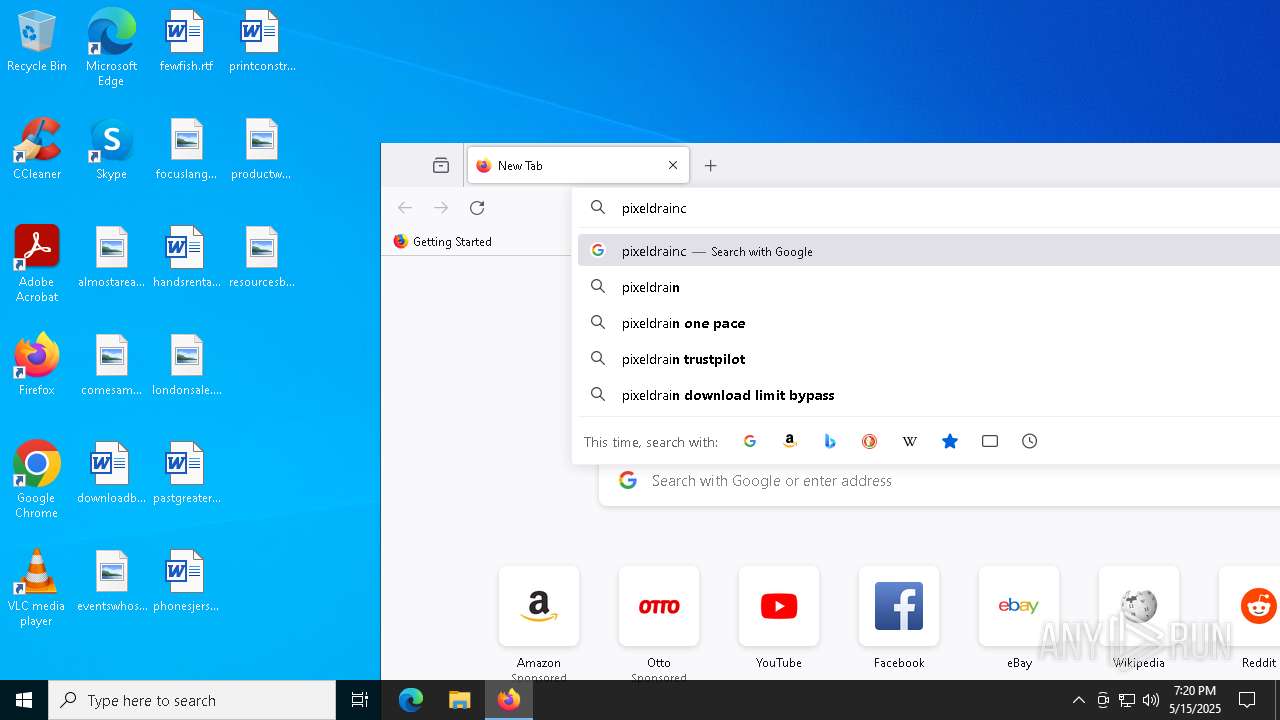This screenshot has width=1280, height=720.
Task: Choose 'pixeldrain one pace' suggestion
Action: click(929, 323)
